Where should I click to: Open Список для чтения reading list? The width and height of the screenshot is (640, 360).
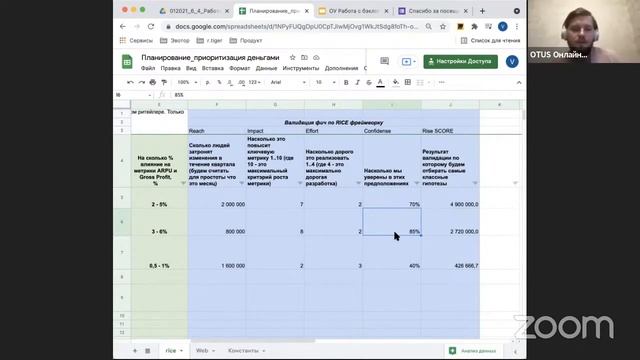coord(490,40)
